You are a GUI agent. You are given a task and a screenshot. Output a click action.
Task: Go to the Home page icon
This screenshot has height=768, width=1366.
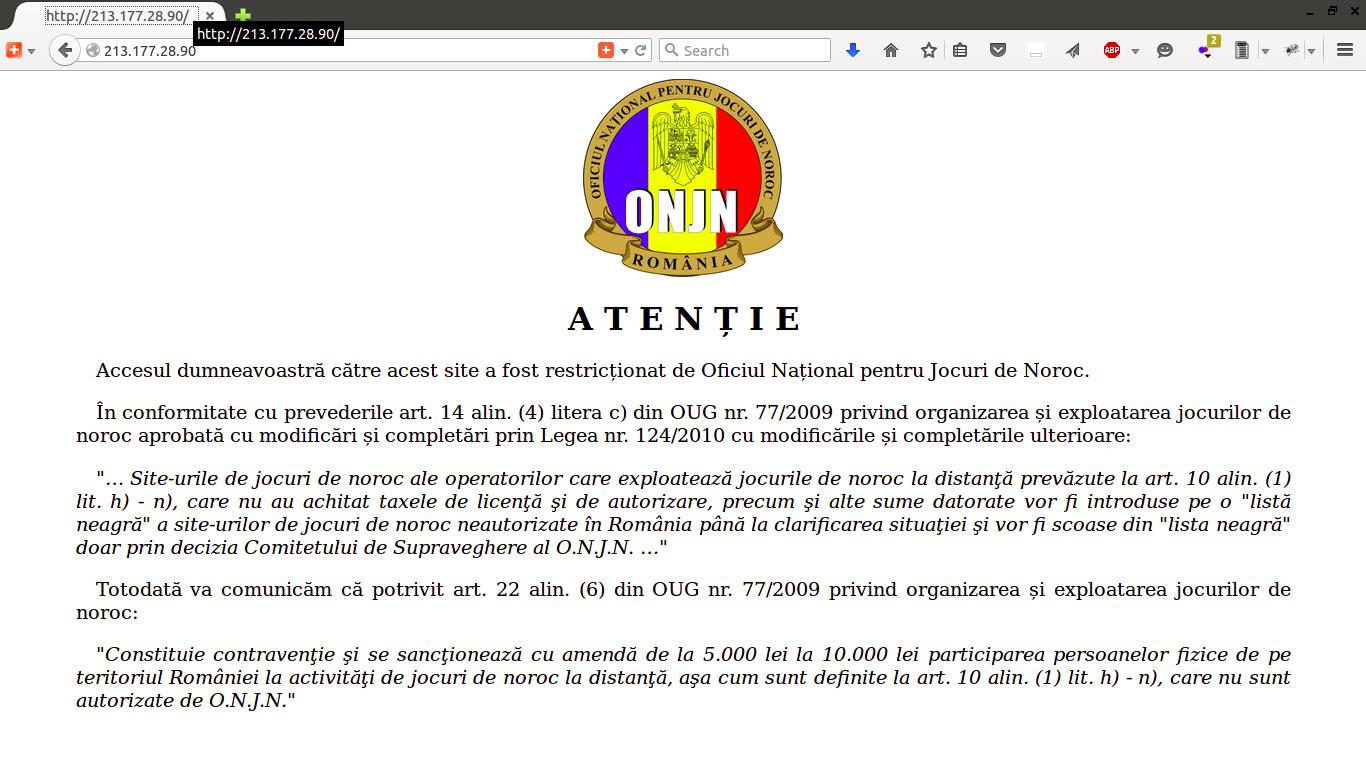point(891,50)
